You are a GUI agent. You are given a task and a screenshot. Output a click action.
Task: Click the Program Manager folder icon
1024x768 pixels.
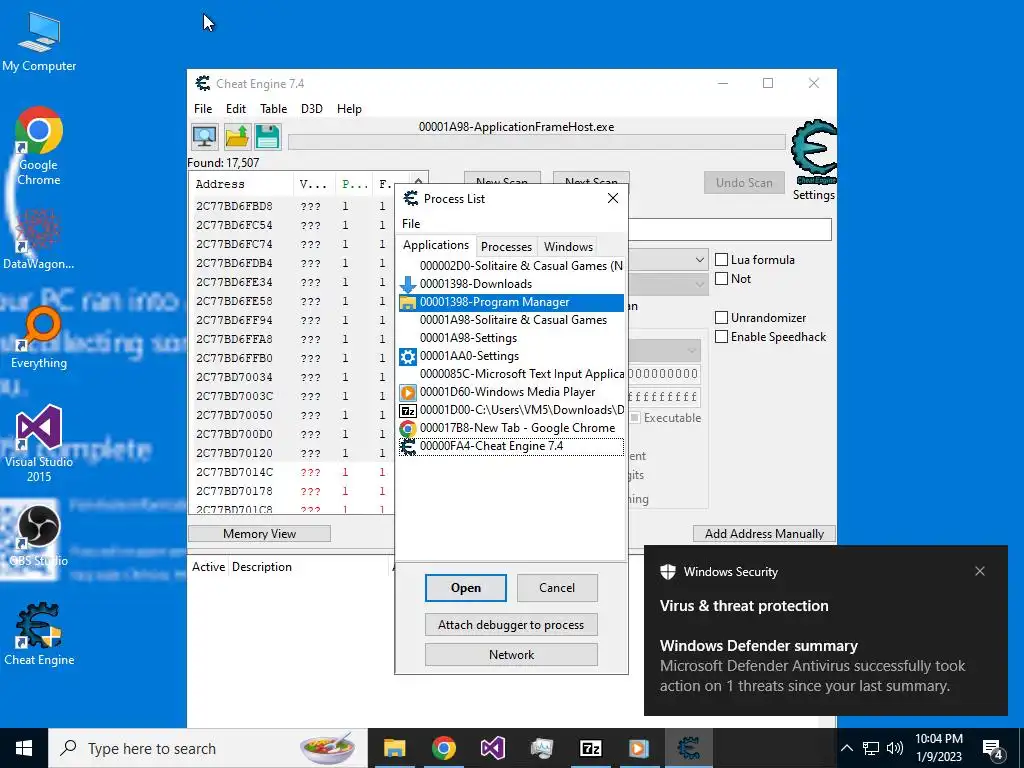click(x=408, y=302)
